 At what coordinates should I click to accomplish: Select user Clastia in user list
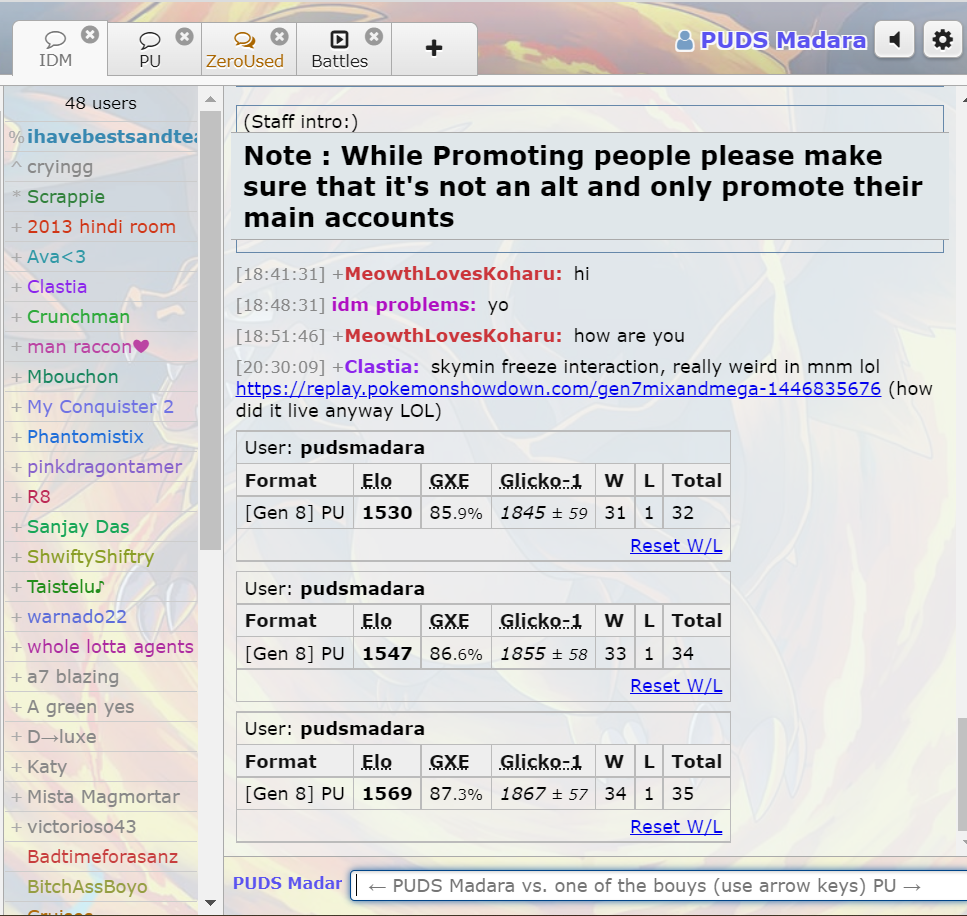pyautogui.click(x=102, y=287)
